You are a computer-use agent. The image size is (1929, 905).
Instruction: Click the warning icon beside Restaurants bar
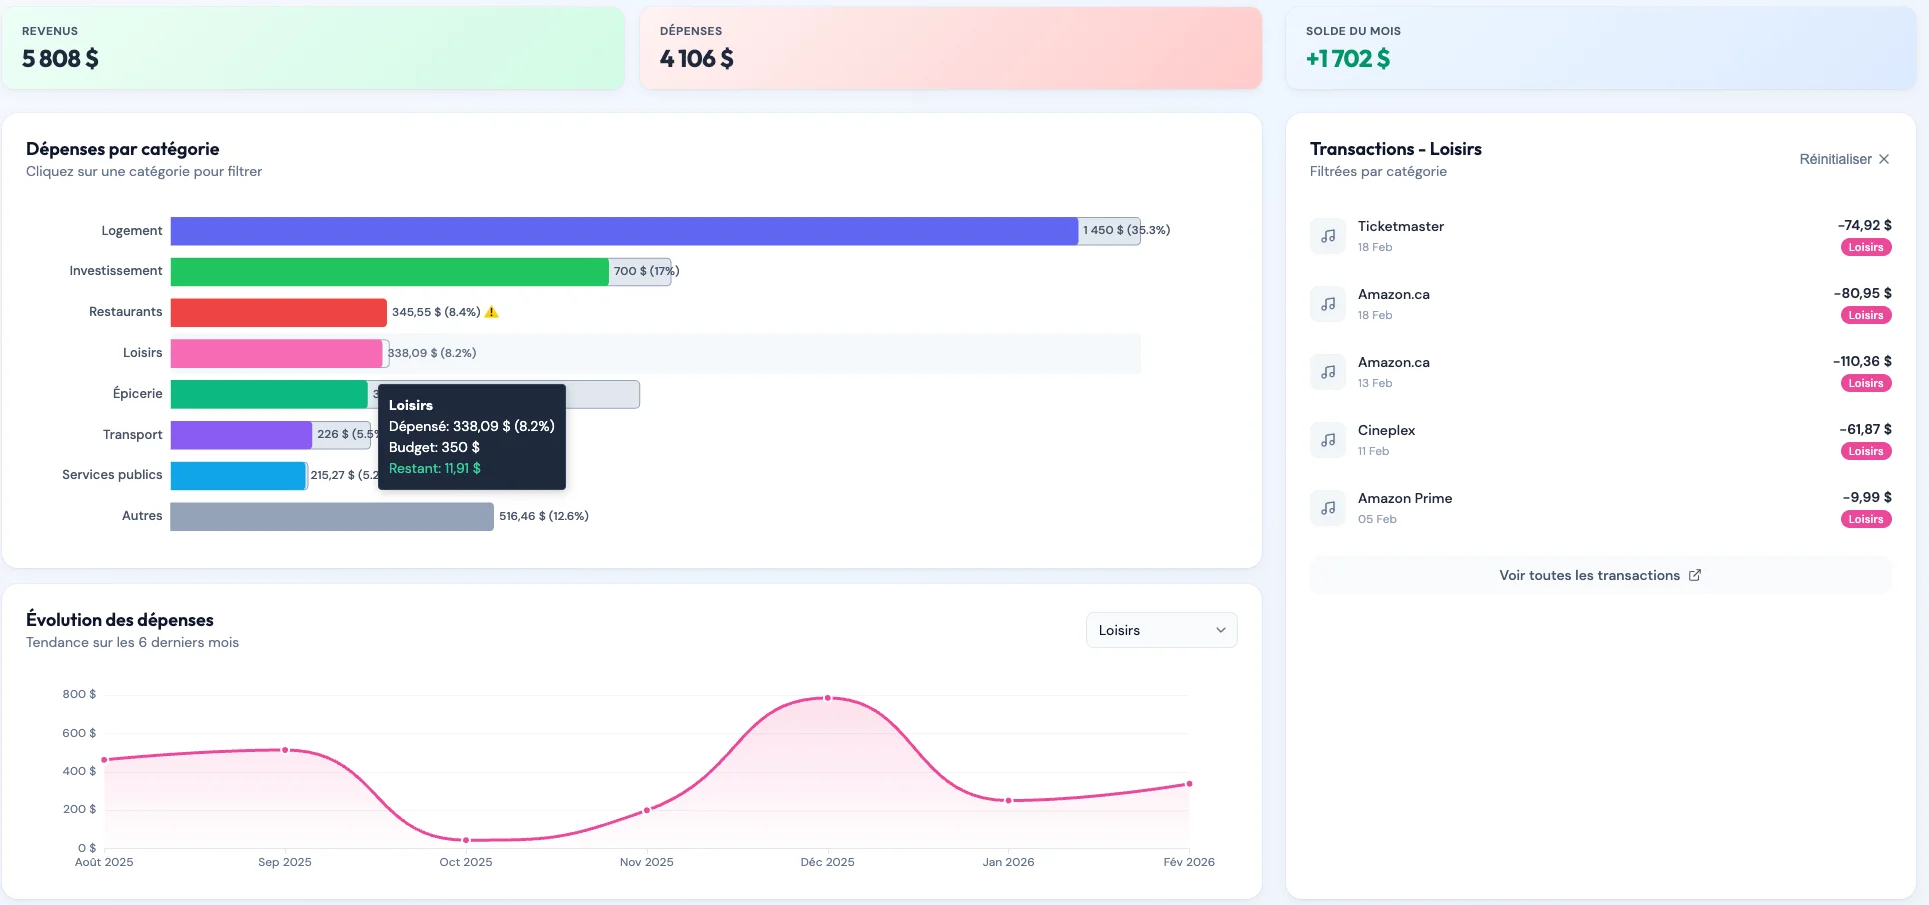pyautogui.click(x=490, y=312)
